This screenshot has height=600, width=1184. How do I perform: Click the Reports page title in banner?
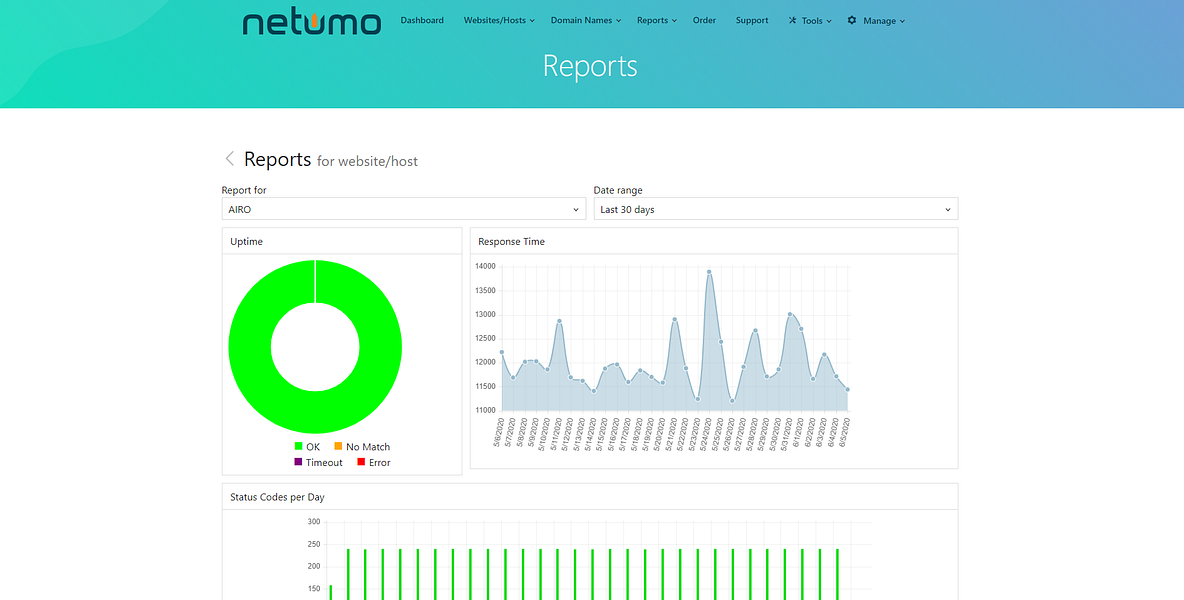[590, 66]
